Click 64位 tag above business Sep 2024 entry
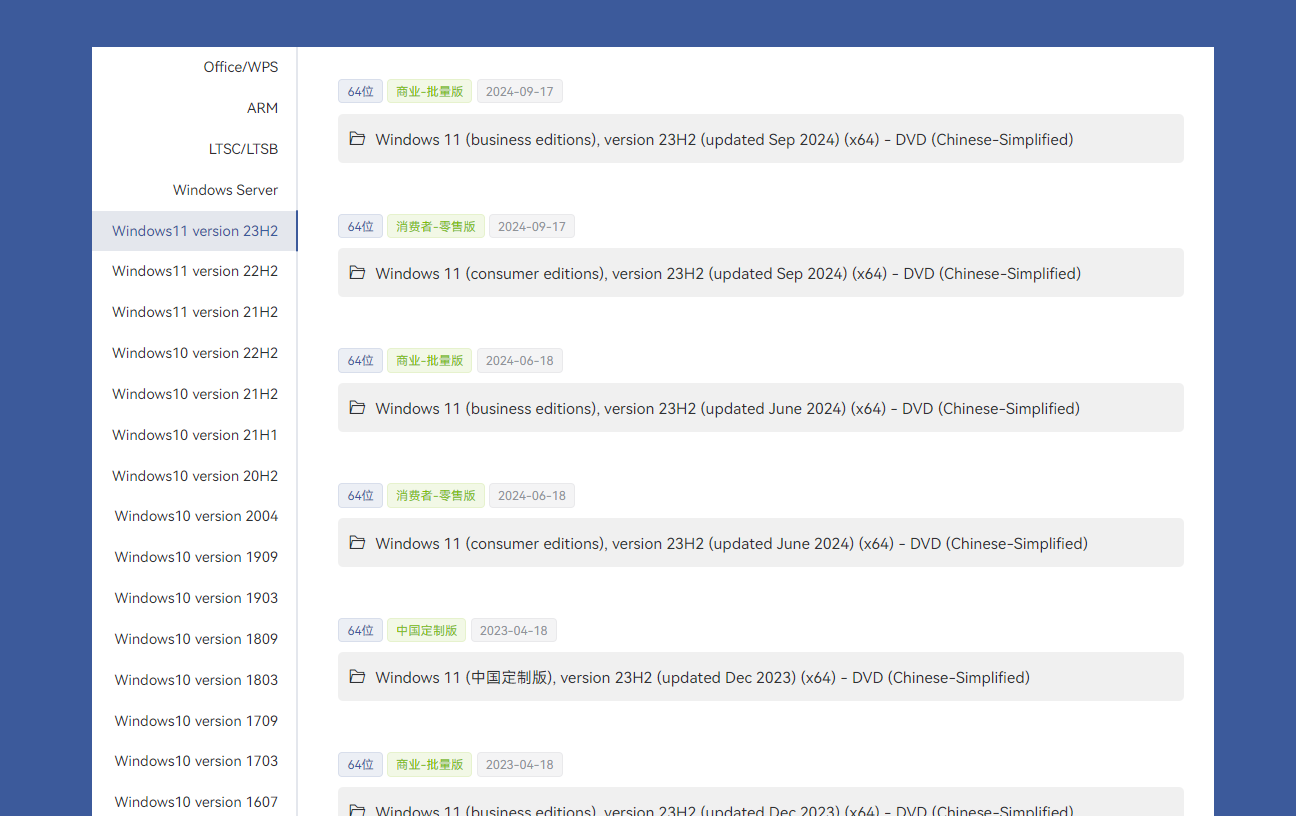The height and width of the screenshot is (816, 1296). [x=360, y=92]
